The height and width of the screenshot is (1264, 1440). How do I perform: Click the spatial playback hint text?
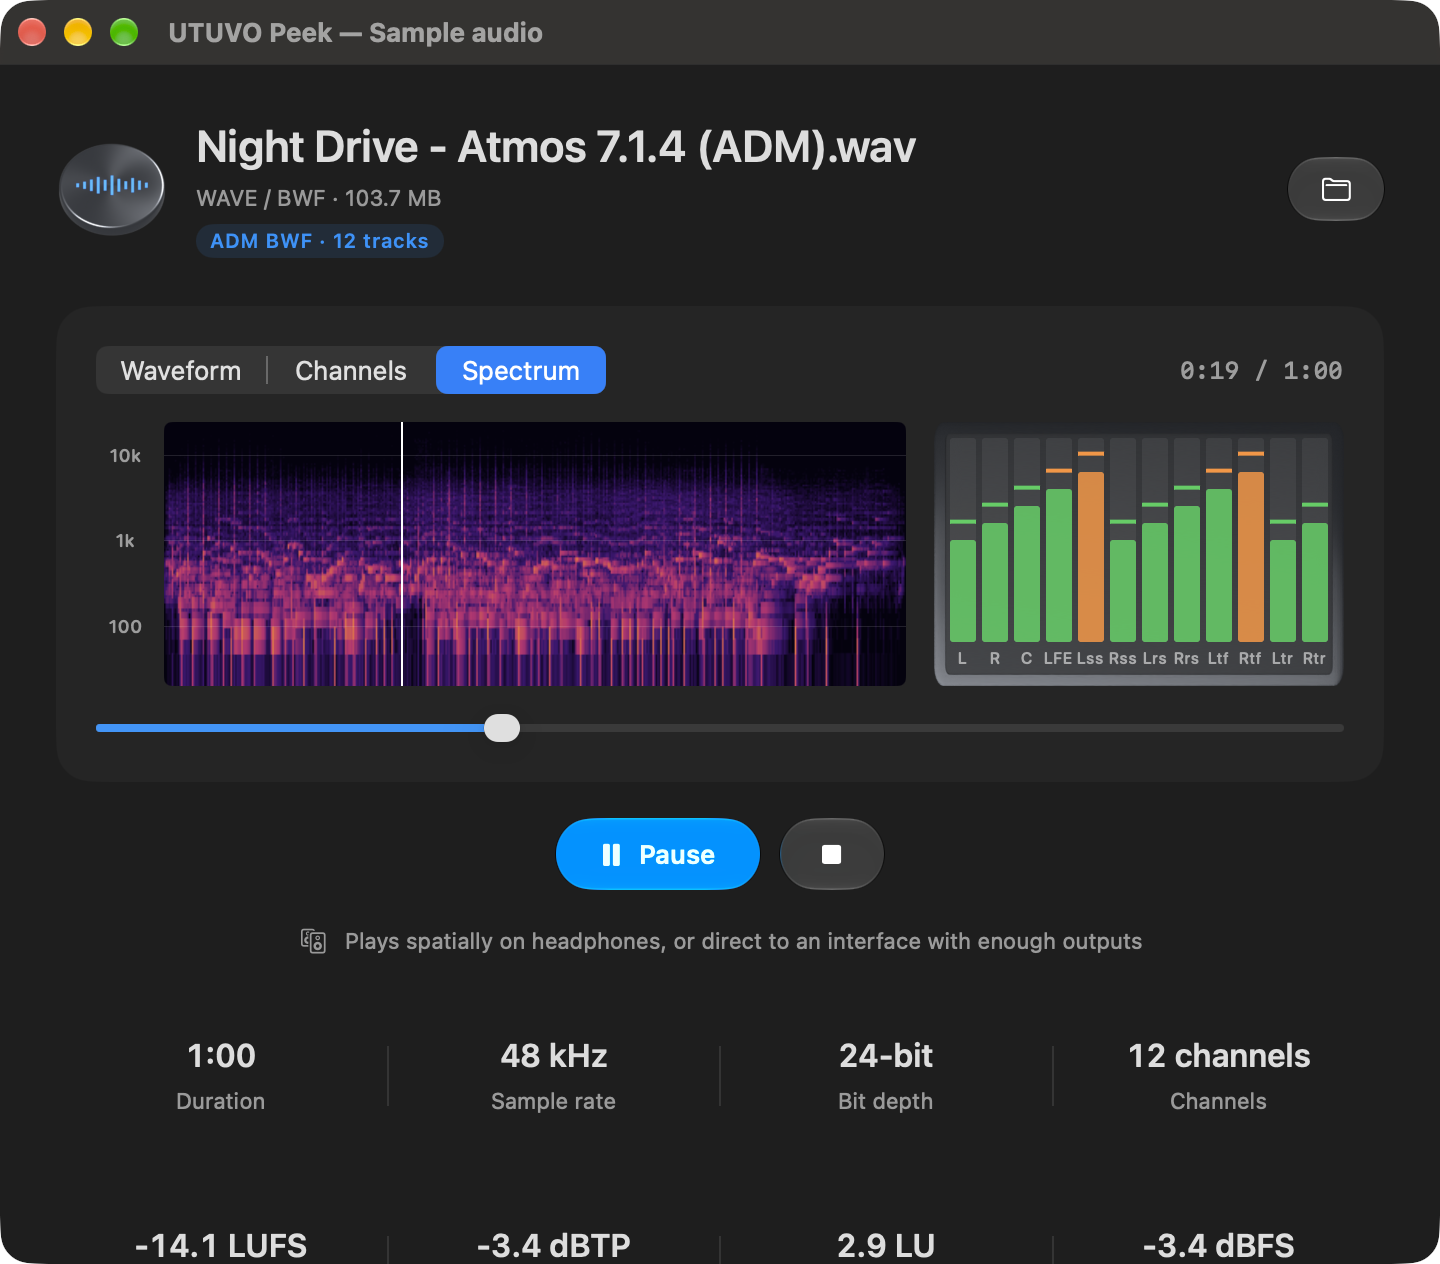tap(743, 941)
